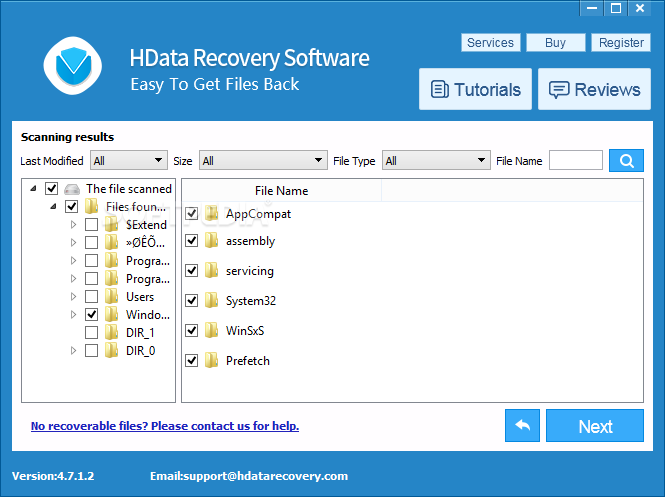Click the Buy button

tap(556, 42)
